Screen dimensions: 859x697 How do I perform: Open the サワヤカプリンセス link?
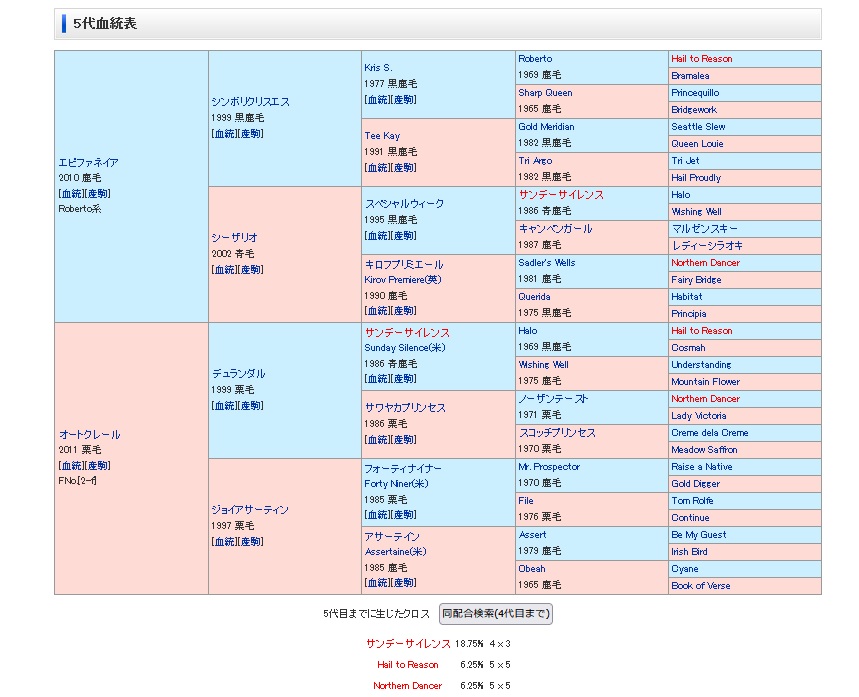pos(405,408)
